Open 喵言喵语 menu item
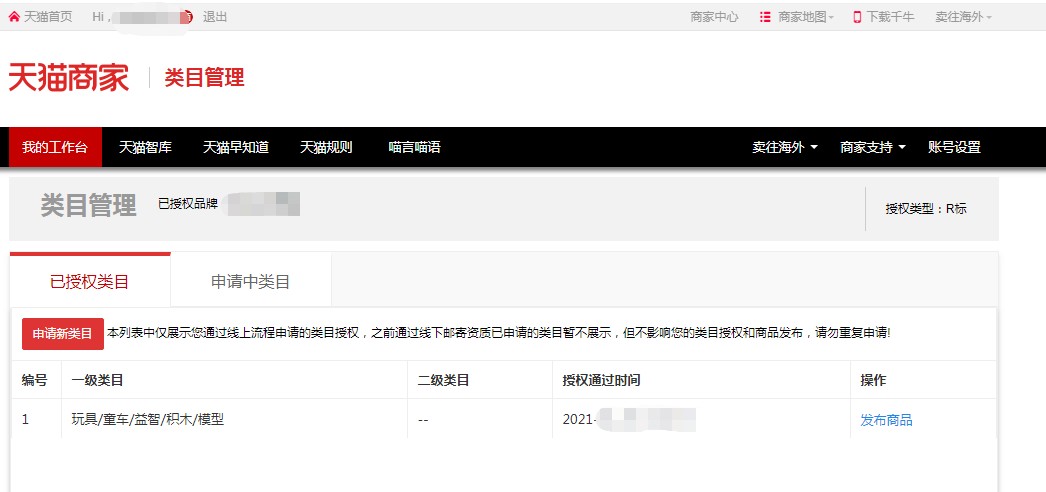The image size is (1046, 492). coord(415,147)
